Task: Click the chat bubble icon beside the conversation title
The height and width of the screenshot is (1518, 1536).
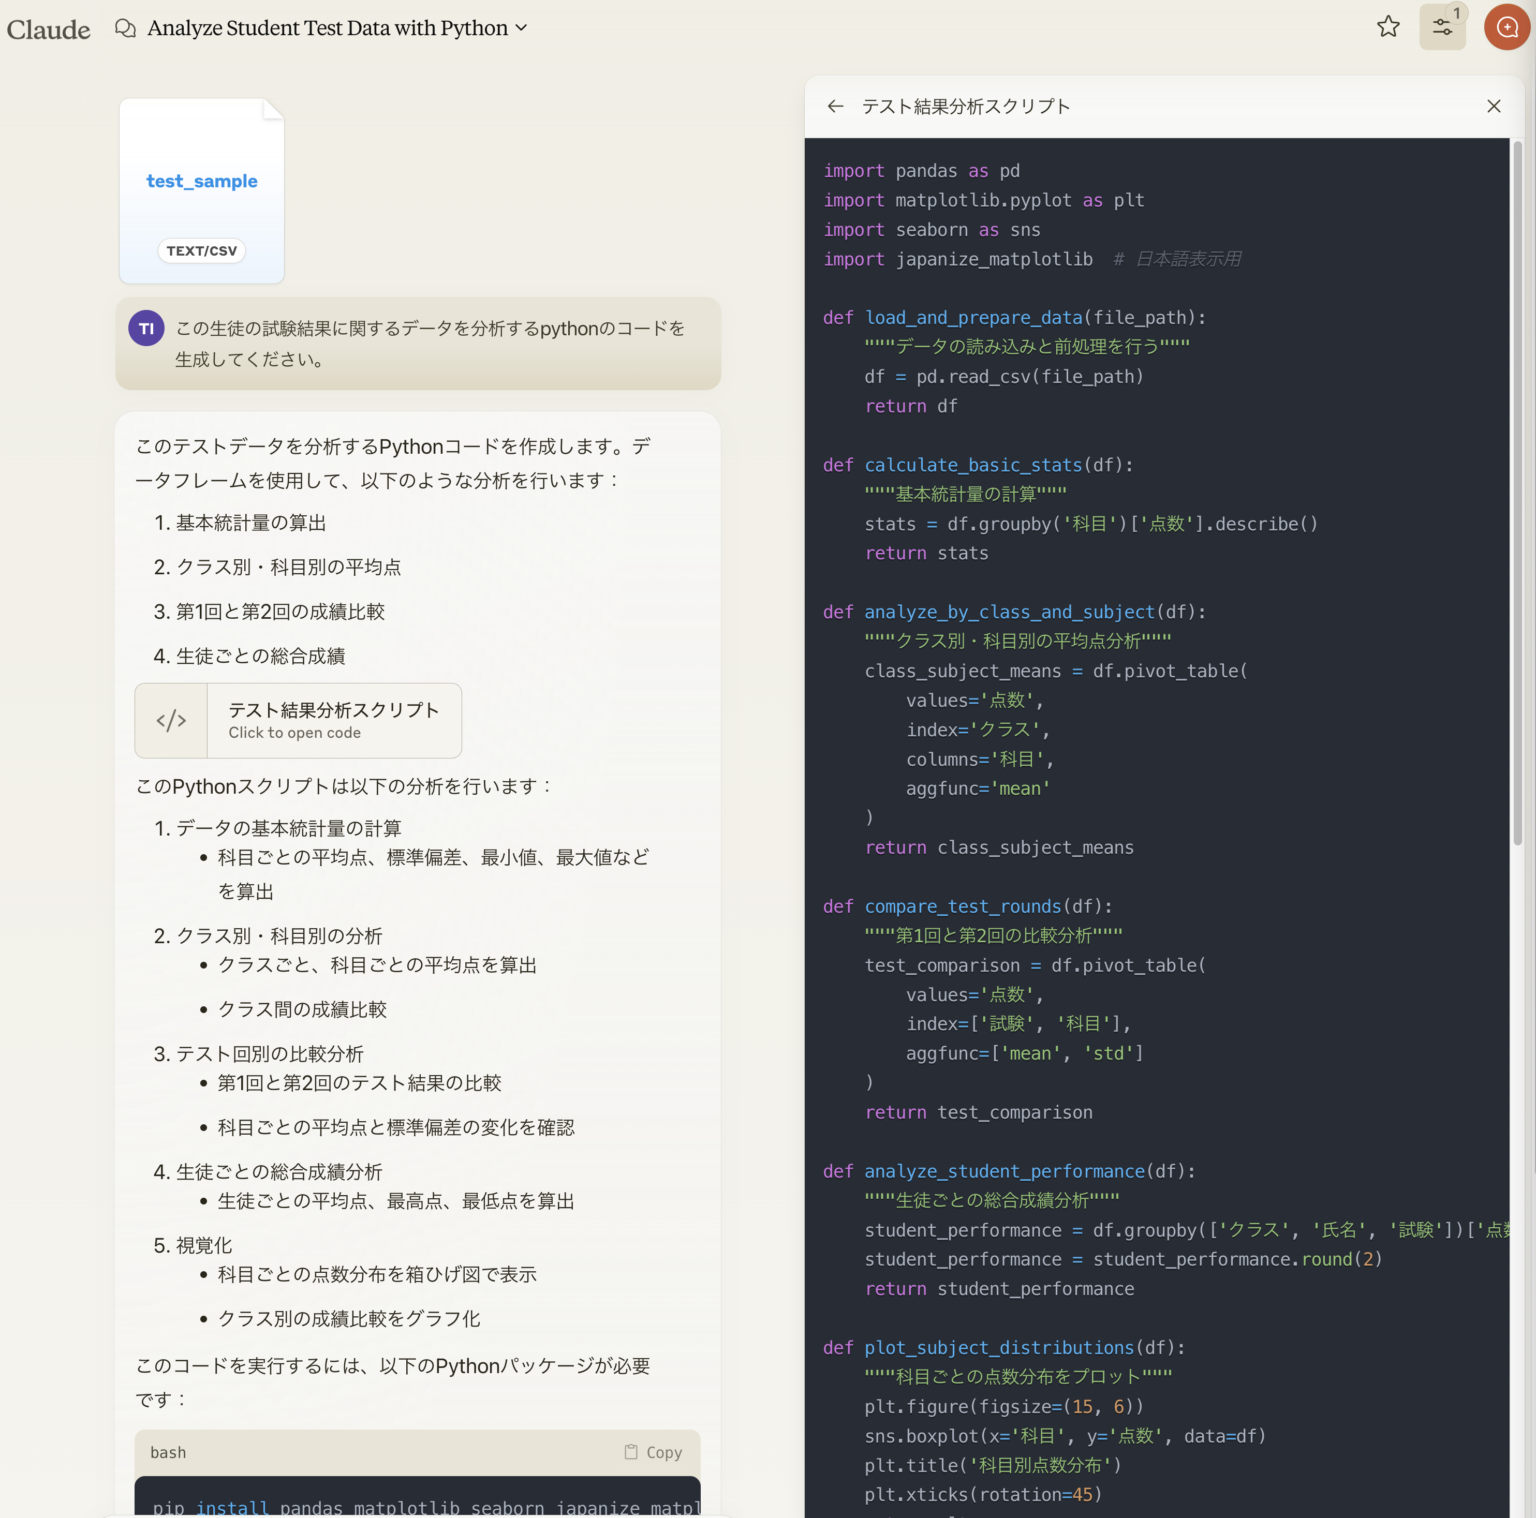Action: tap(124, 28)
